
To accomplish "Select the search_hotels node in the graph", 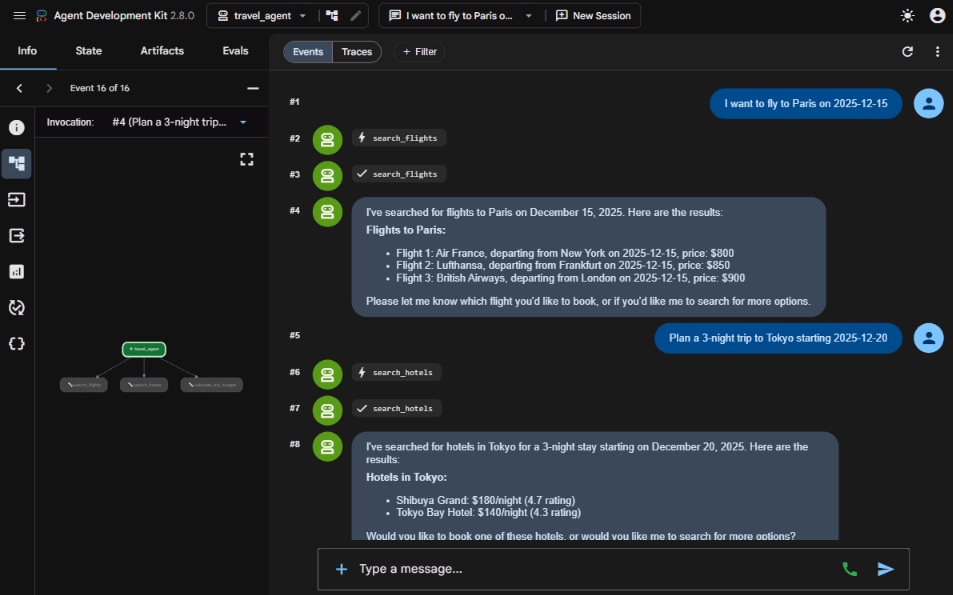I will (x=144, y=385).
